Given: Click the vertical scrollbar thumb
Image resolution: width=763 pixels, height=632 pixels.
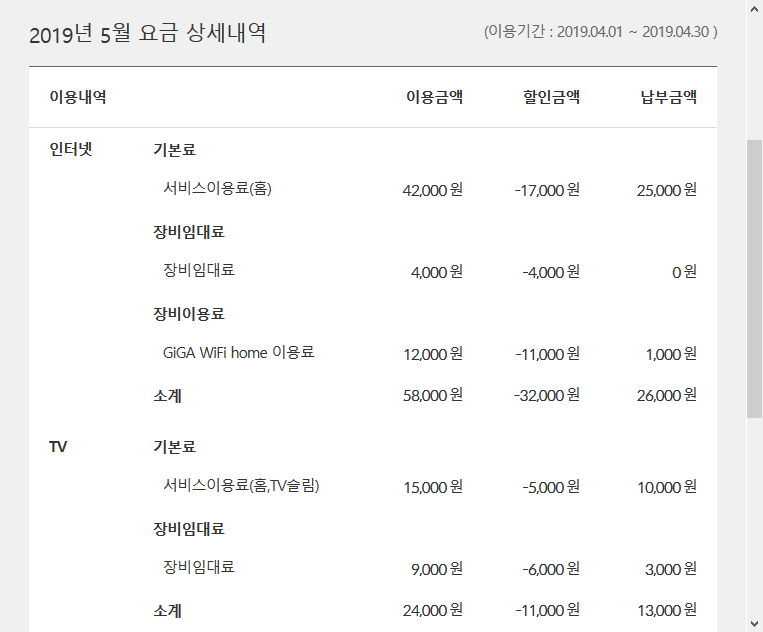Looking at the screenshot, I should click(754, 278).
